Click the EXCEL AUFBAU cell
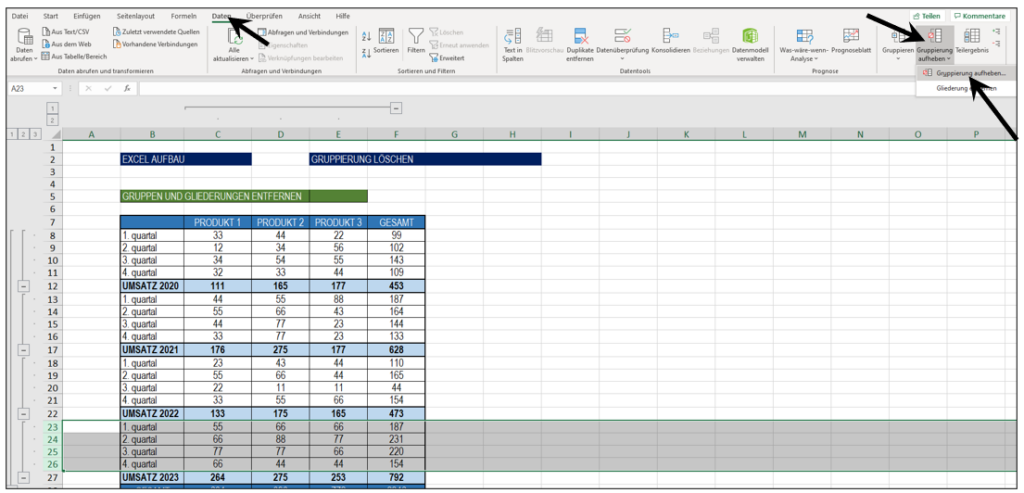Screen dimensions: 1024x493 [x=186, y=159]
